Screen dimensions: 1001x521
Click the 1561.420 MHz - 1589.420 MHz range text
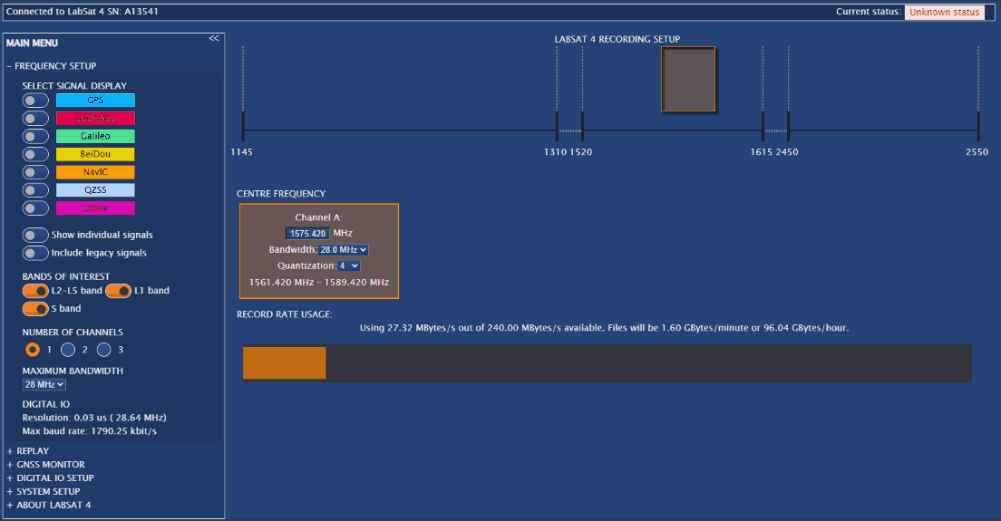click(x=319, y=282)
